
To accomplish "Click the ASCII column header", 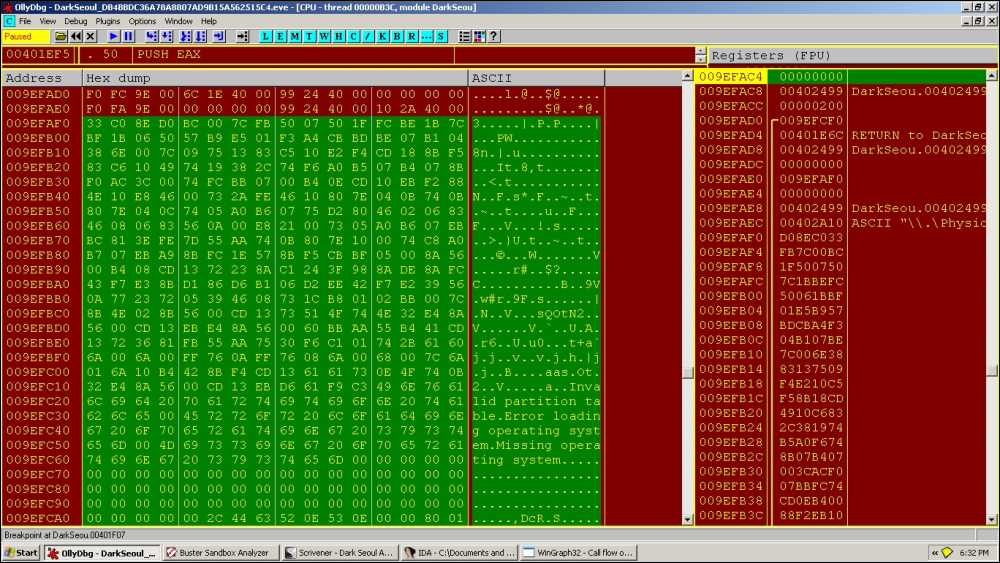I will 536,78.
